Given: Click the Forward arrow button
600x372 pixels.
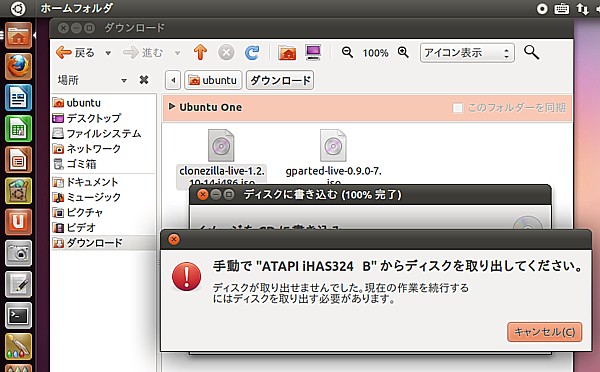Looking at the screenshot, I should tap(143, 52).
